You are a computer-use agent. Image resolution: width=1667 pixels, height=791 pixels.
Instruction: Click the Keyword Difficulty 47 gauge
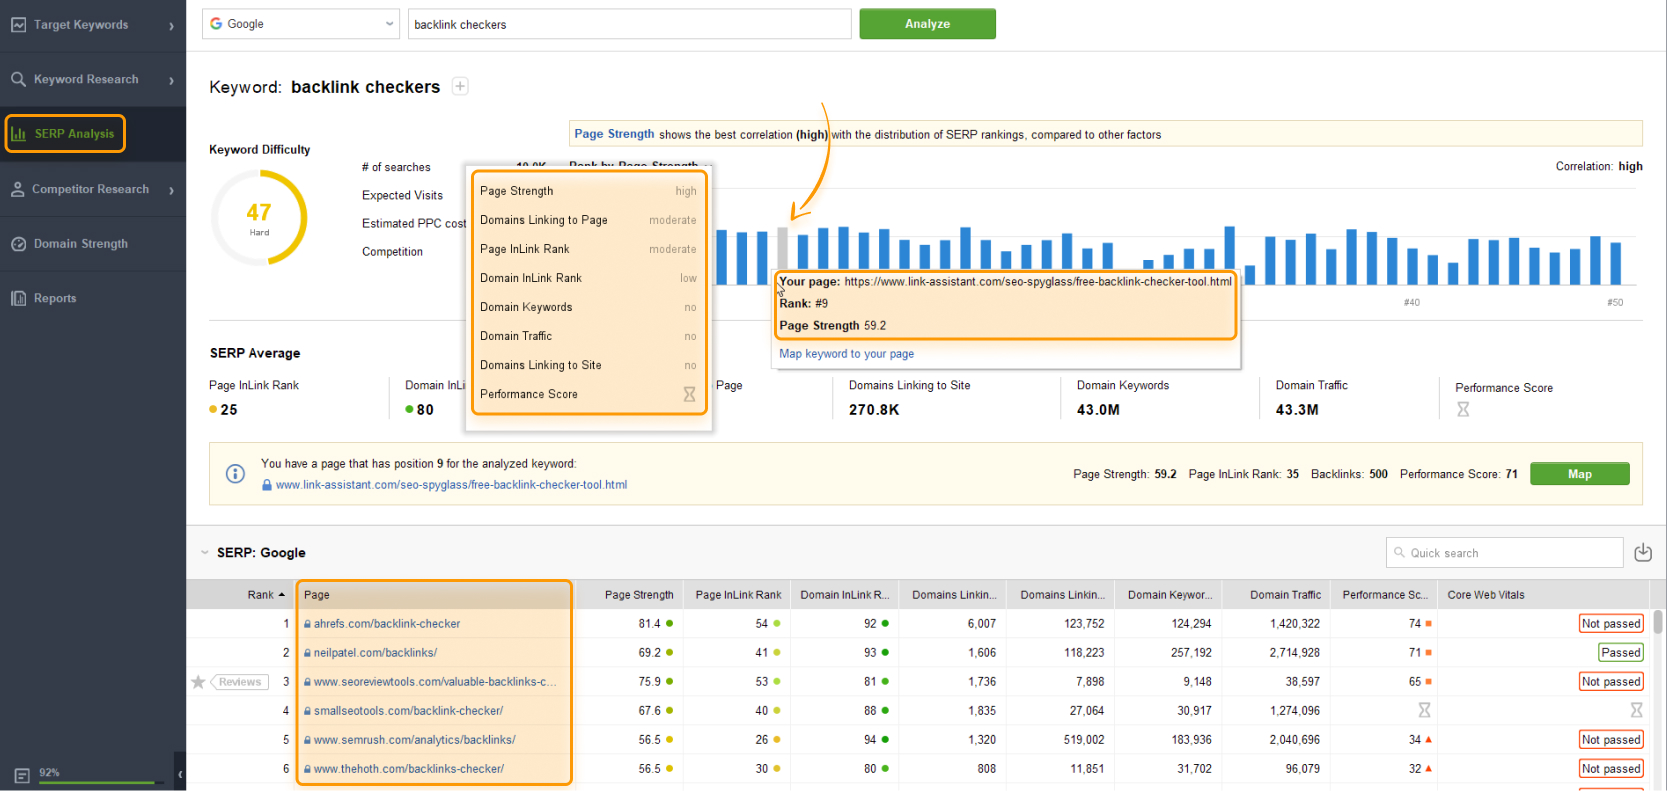(259, 217)
